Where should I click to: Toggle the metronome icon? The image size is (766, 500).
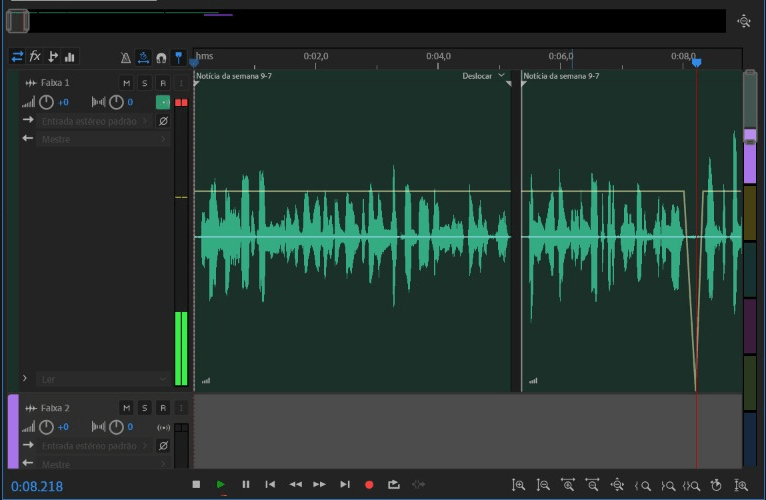(x=126, y=58)
